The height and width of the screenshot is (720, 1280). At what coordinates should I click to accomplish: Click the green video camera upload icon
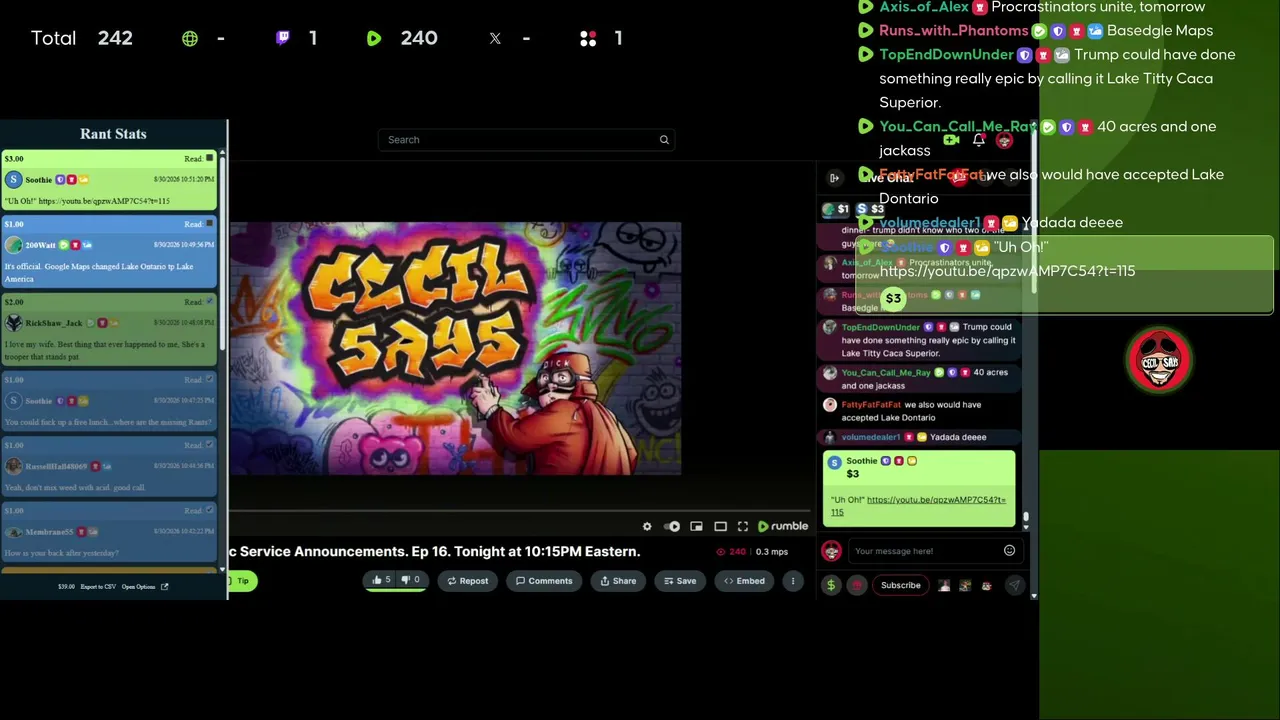(x=951, y=140)
